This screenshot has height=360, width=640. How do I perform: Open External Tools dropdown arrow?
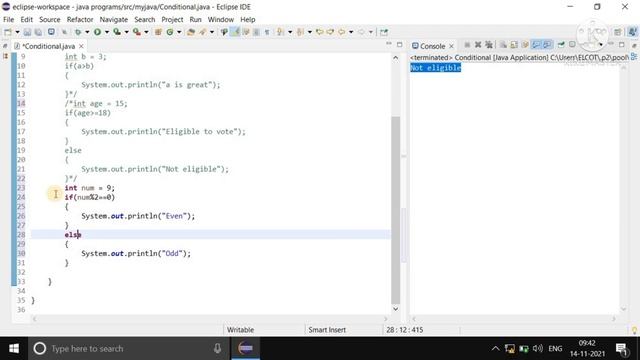tap(146, 32)
